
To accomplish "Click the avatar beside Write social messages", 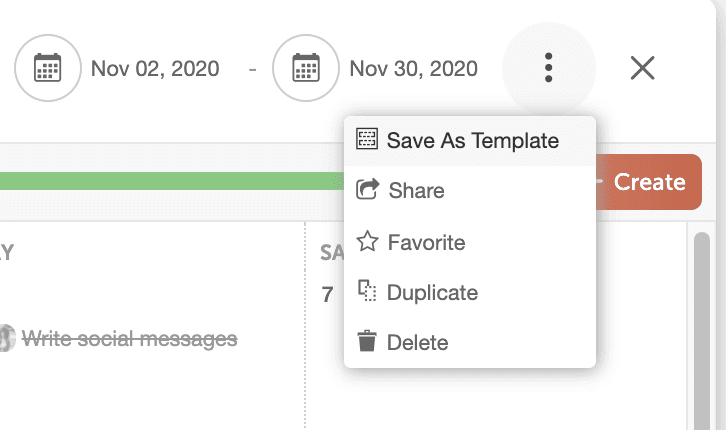I will [x=6, y=339].
